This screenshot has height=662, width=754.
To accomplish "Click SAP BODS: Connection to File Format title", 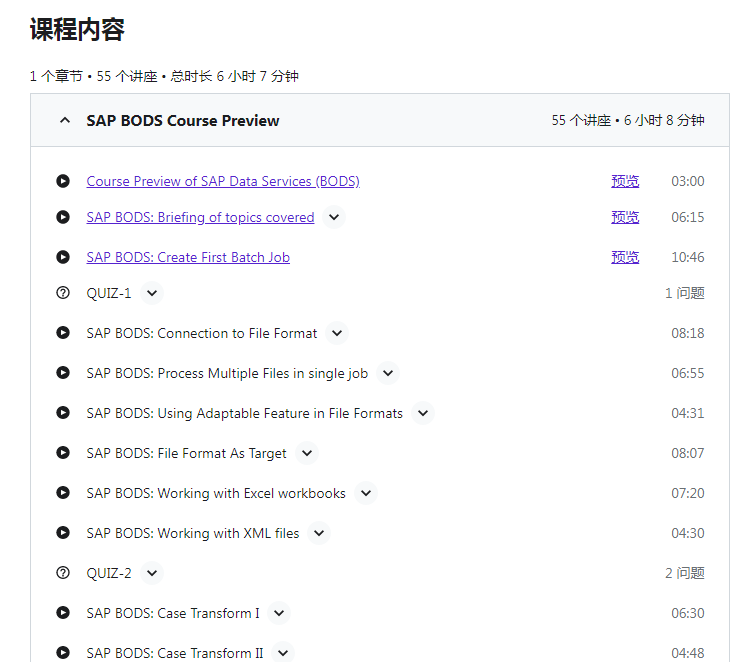I will [202, 333].
